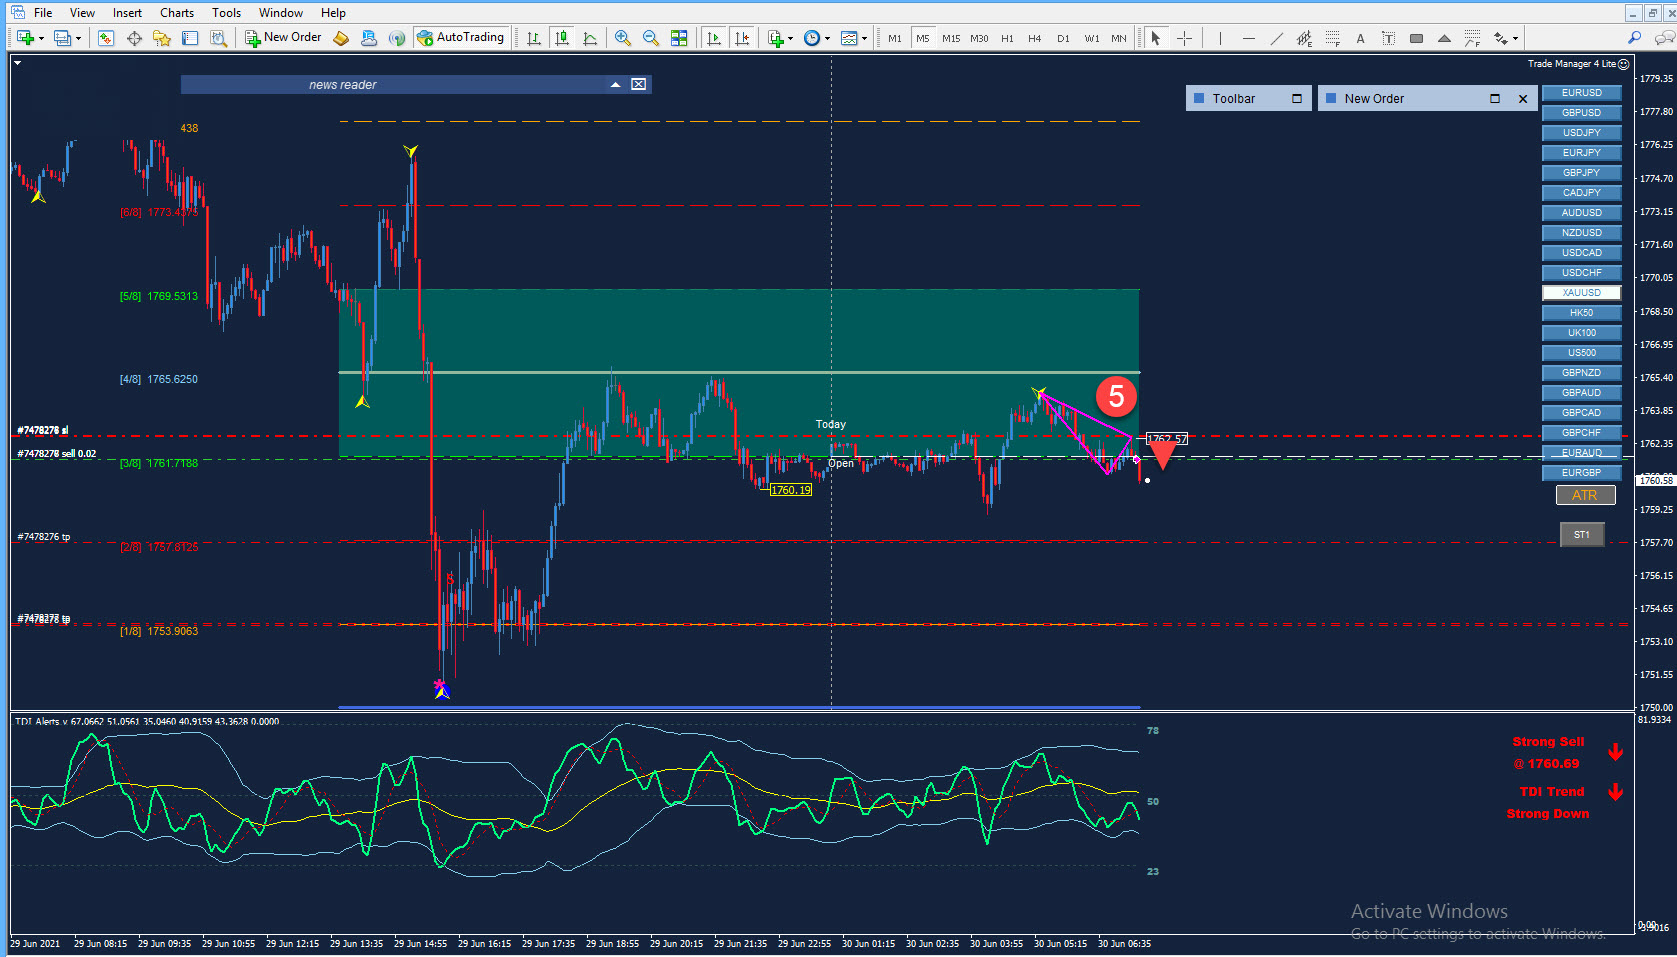This screenshot has width=1677, height=957.
Task: Click the ATR button
Action: click(1585, 496)
